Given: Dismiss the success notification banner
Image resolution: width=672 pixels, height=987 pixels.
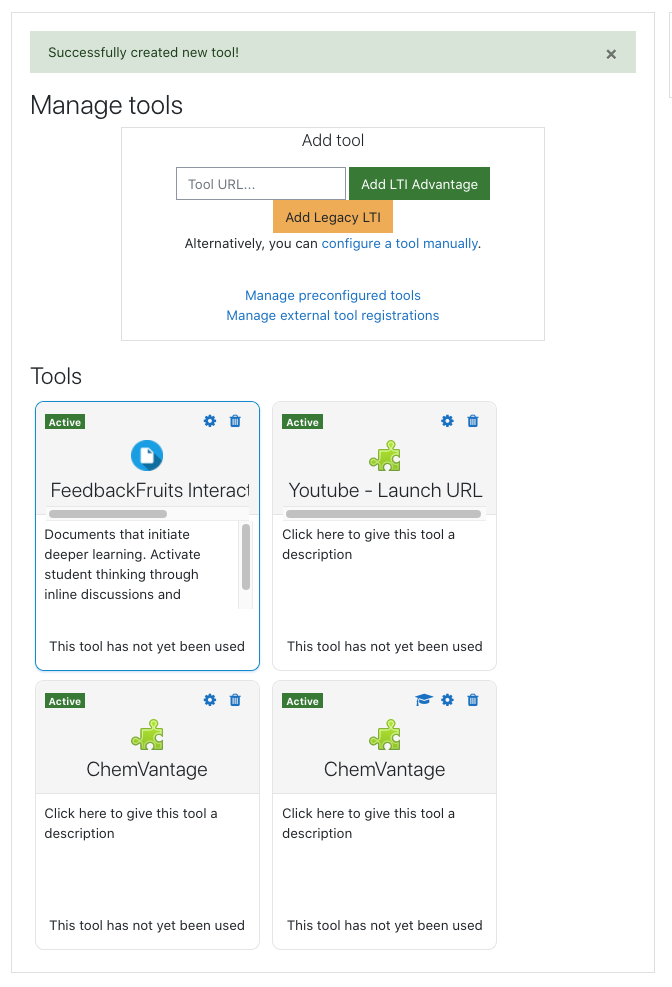Looking at the screenshot, I should [611, 54].
